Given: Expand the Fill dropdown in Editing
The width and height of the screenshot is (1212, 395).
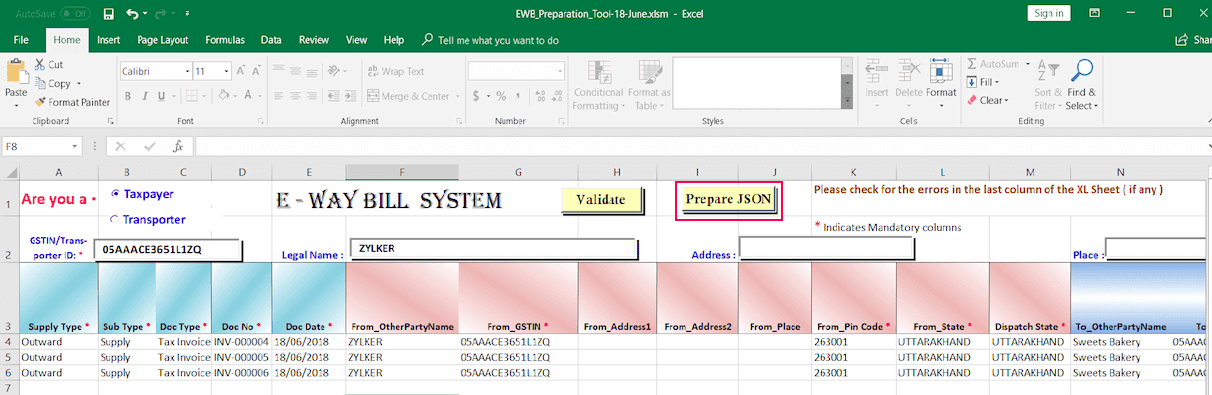Looking at the screenshot, I should 998,82.
